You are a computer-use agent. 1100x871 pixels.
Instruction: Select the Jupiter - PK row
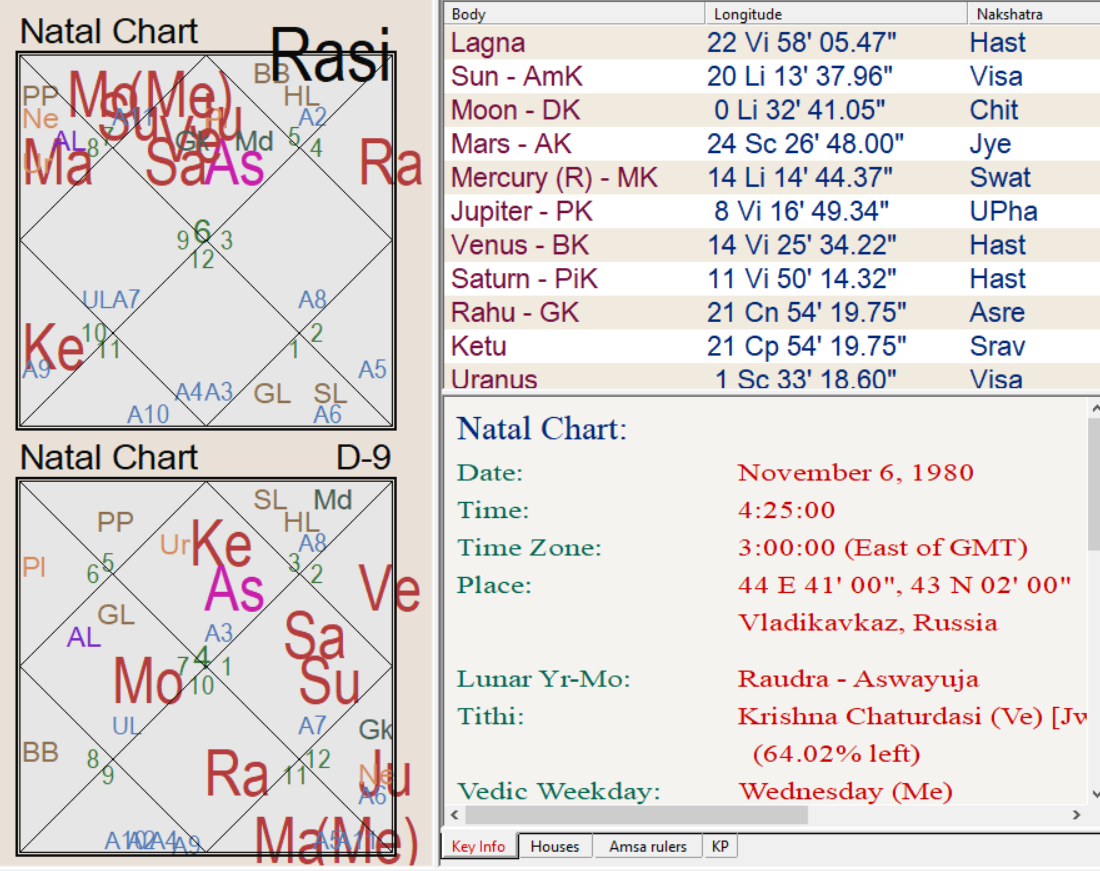[x=772, y=211]
